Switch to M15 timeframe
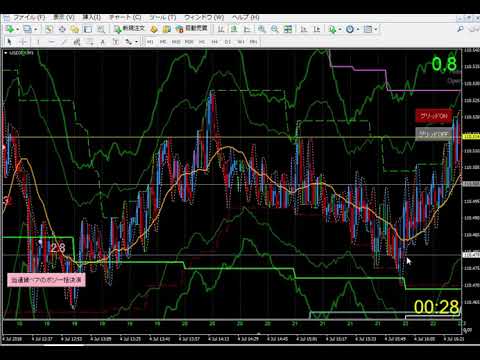Screen dimensions: 480x360 176,42
